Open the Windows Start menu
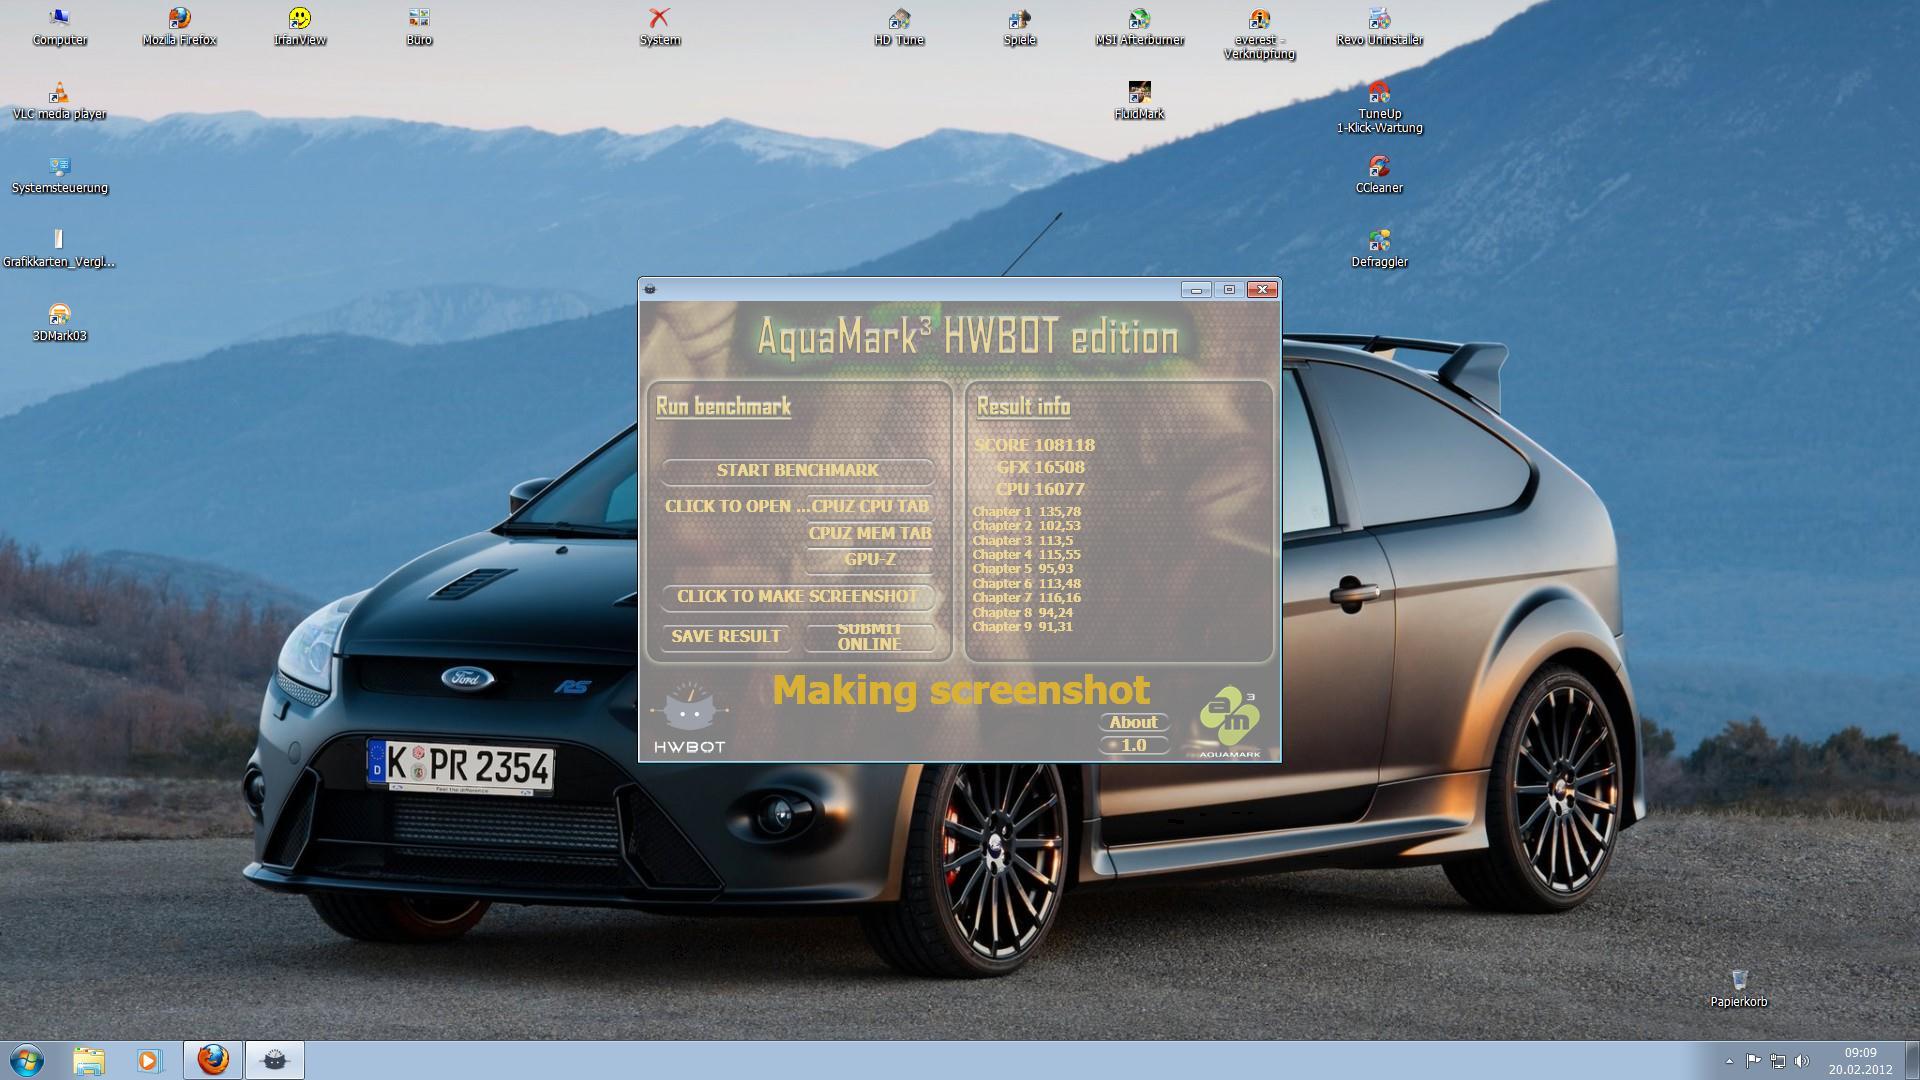 (27, 1060)
